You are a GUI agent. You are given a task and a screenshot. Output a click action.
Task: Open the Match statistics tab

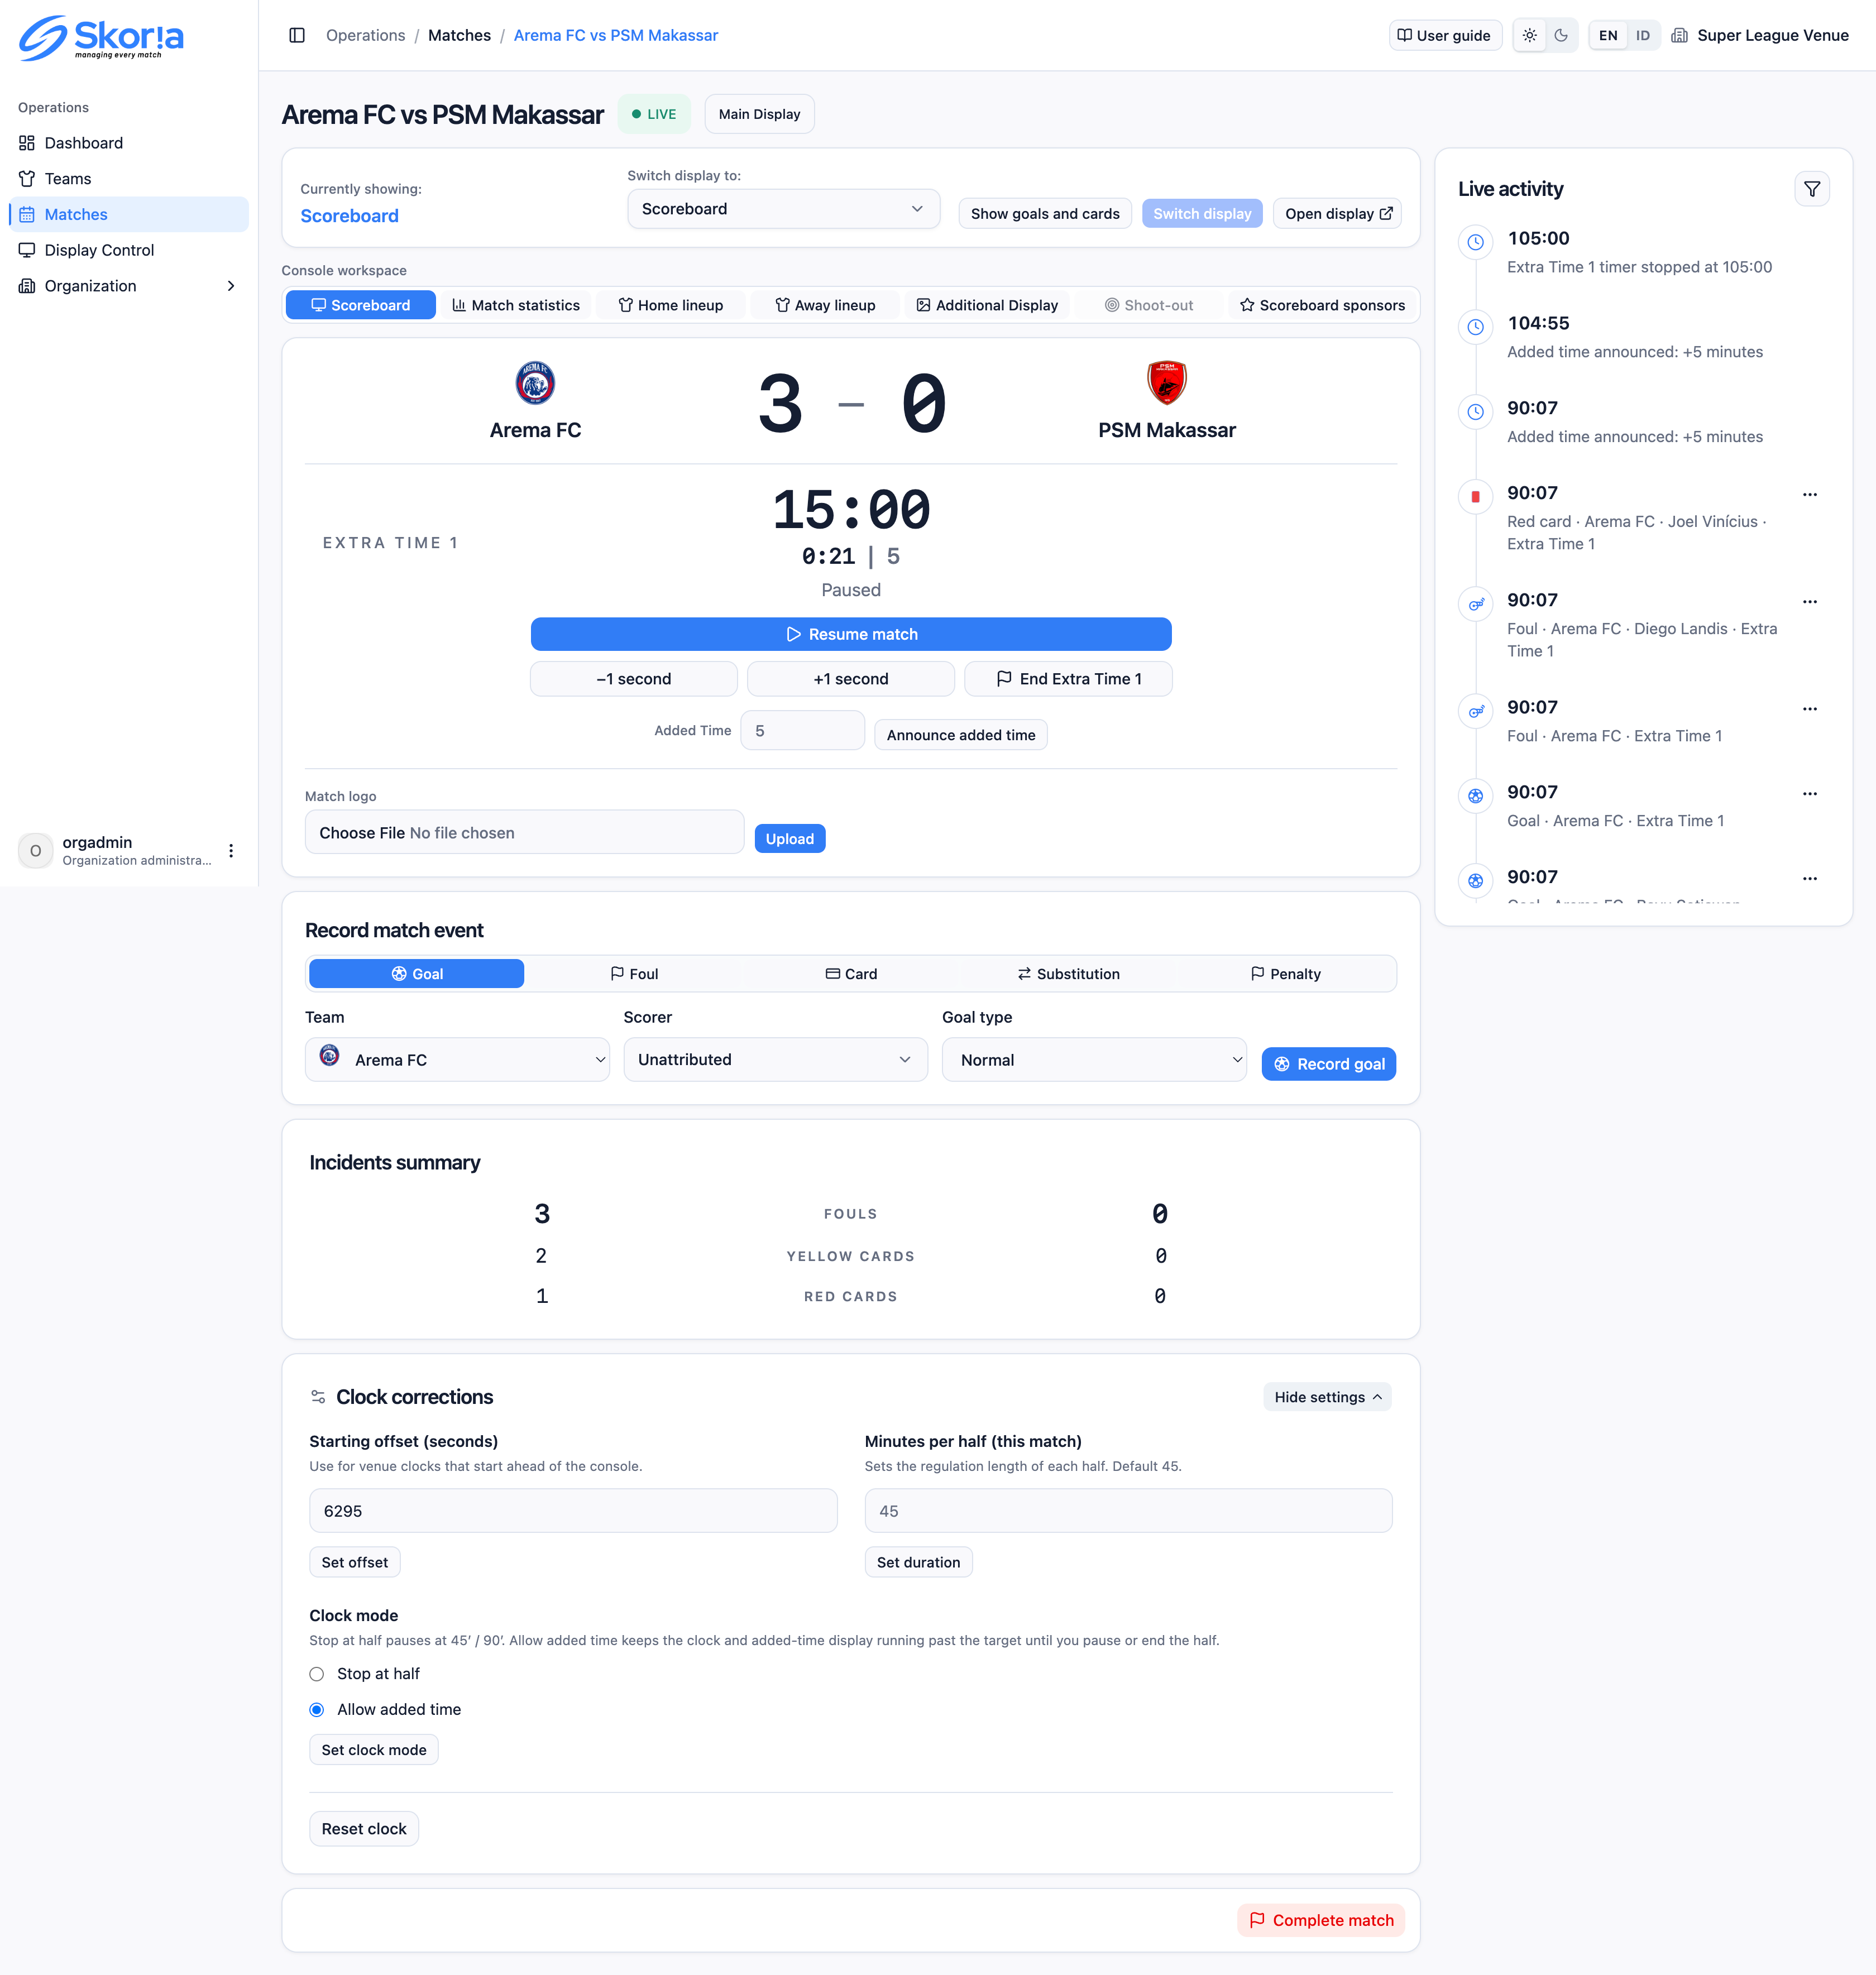[516, 305]
